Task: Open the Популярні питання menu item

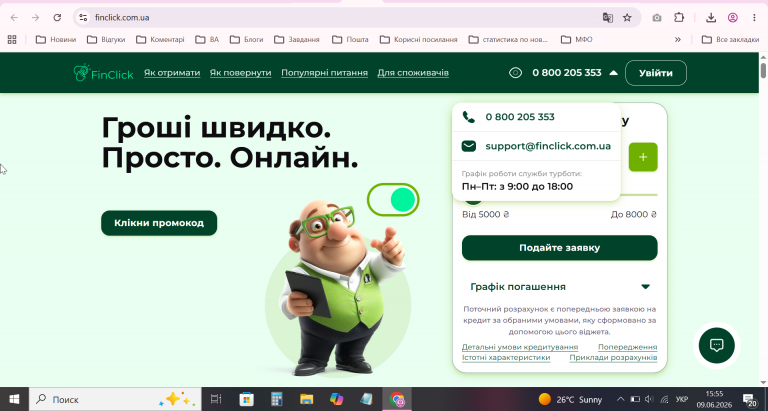Action: coord(324,73)
